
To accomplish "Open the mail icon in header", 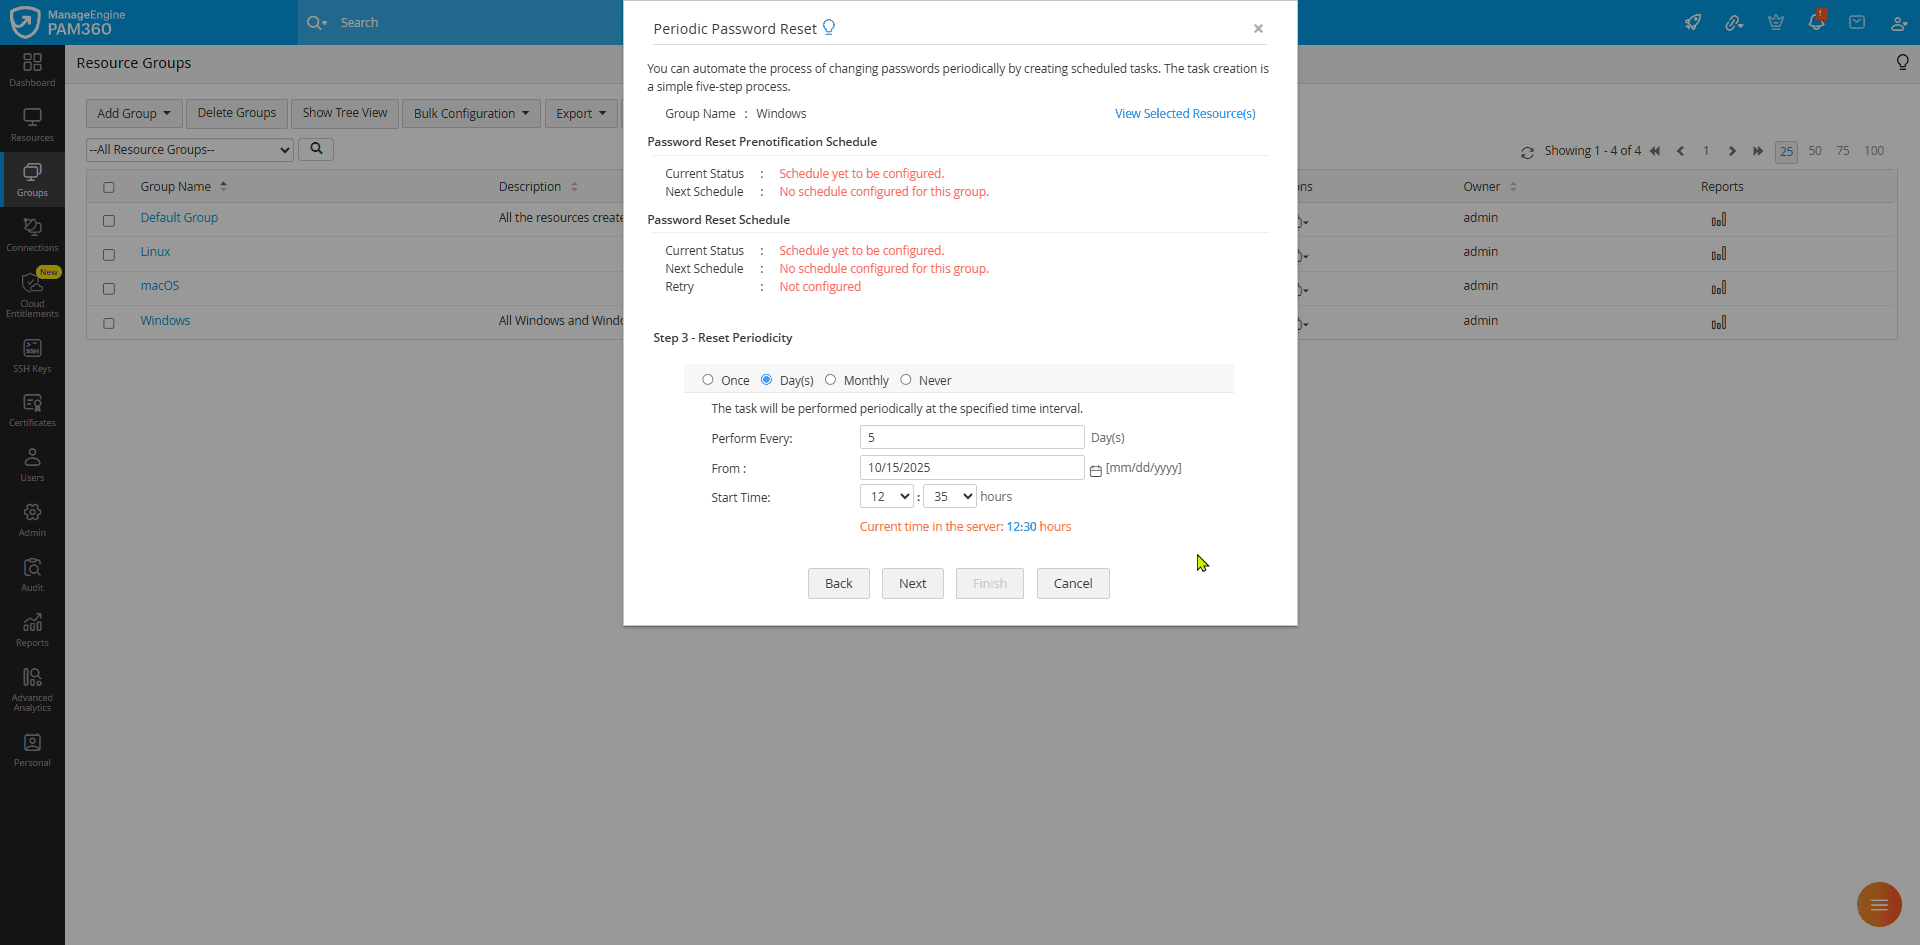I will pyautogui.click(x=1857, y=22).
